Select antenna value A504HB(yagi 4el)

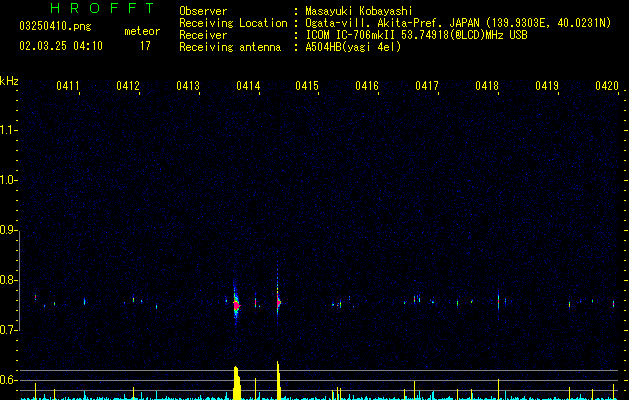tap(353, 47)
